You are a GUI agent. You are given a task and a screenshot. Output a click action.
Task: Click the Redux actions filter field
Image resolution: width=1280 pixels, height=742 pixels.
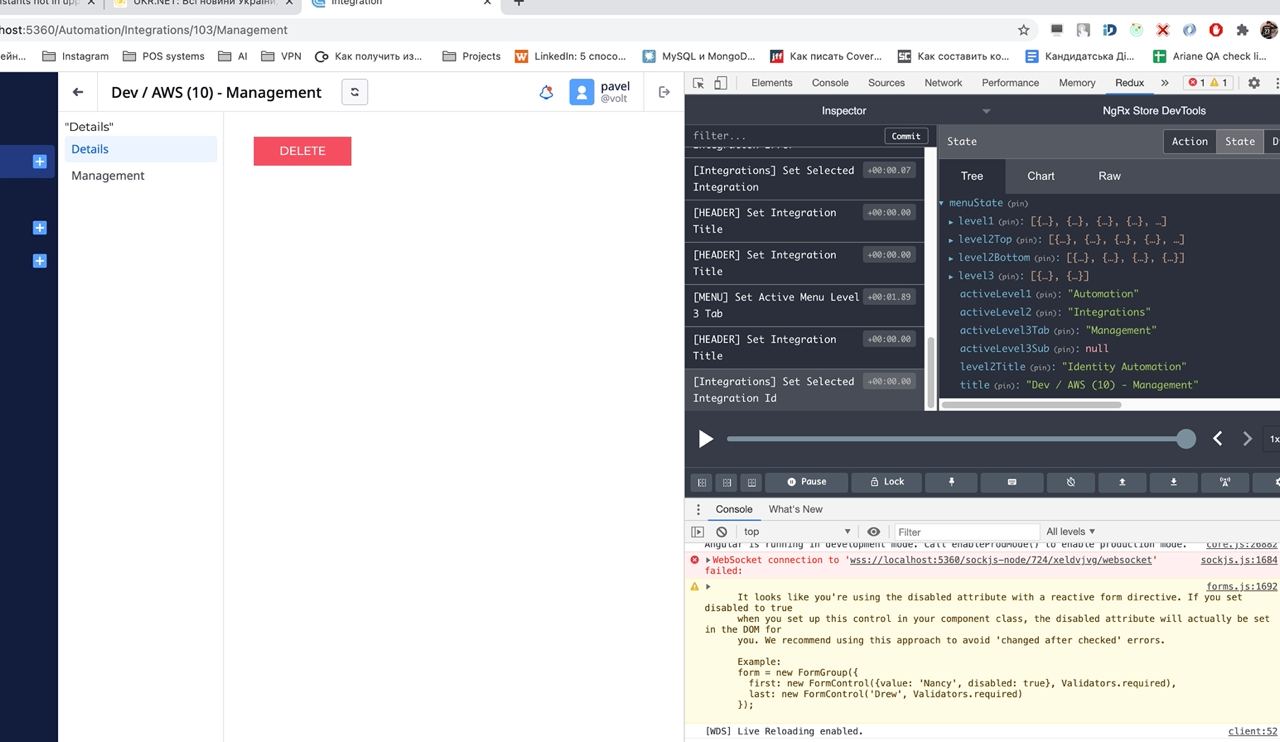coord(785,136)
